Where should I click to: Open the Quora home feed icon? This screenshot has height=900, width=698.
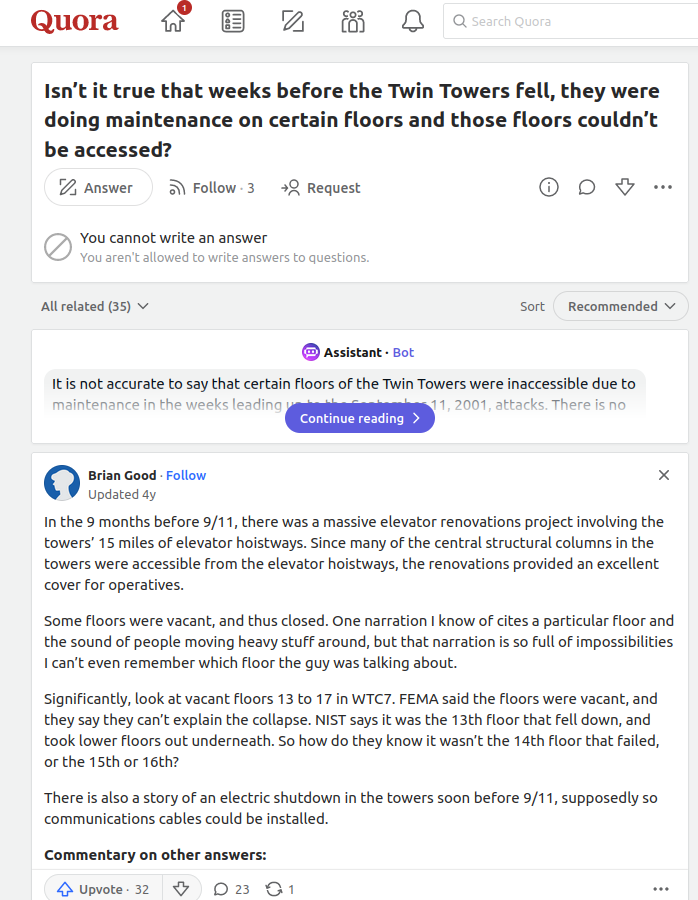[173, 21]
